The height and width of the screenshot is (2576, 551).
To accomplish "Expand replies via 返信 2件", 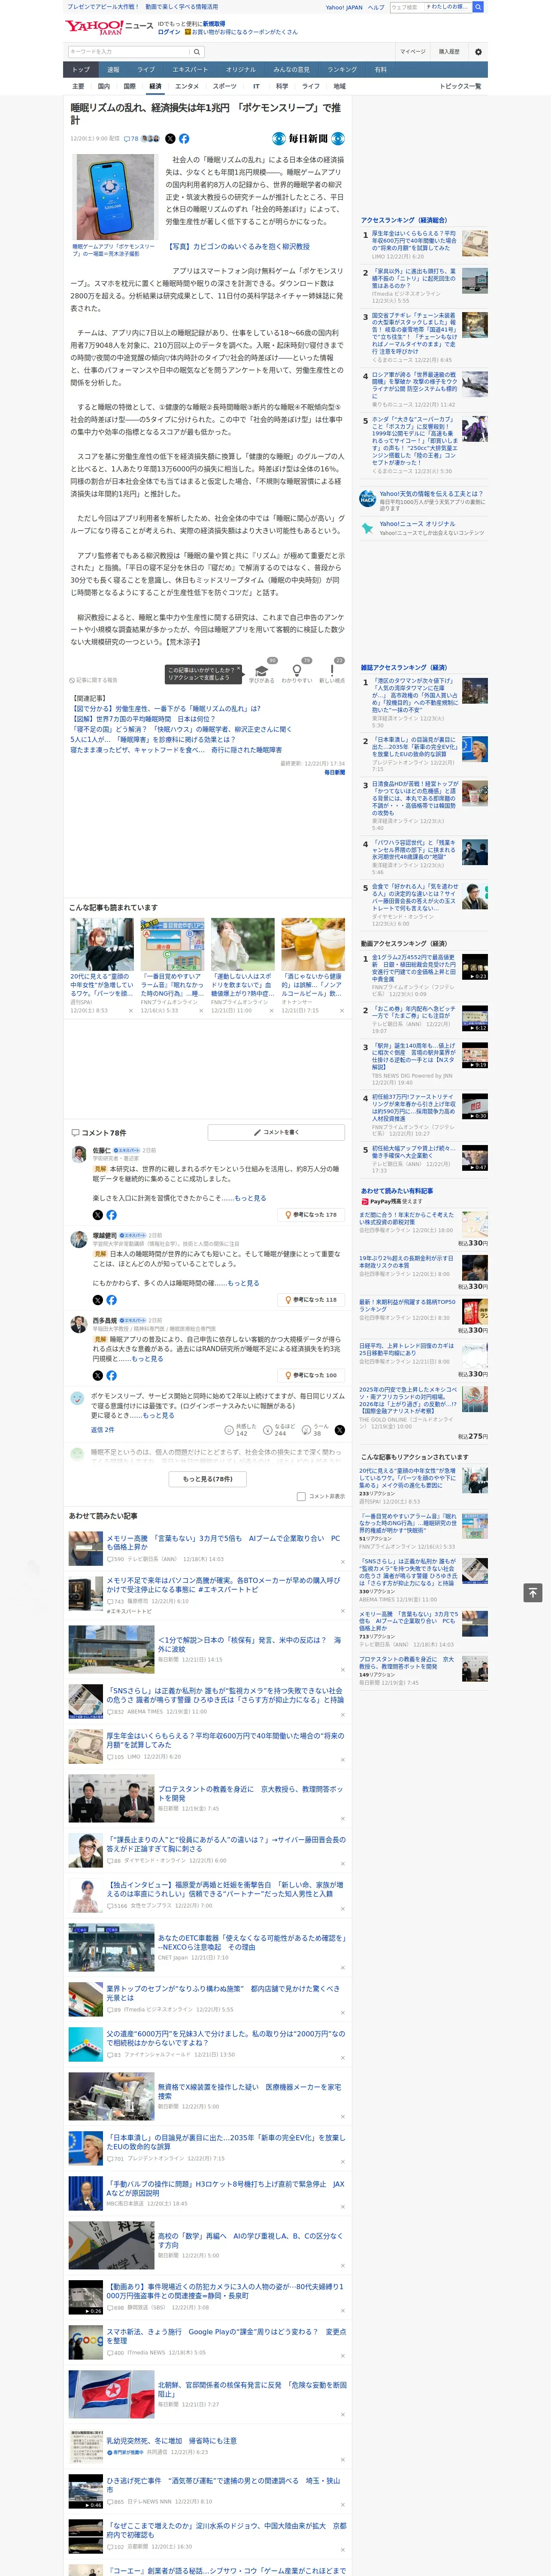I will click(x=103, y=1430).
